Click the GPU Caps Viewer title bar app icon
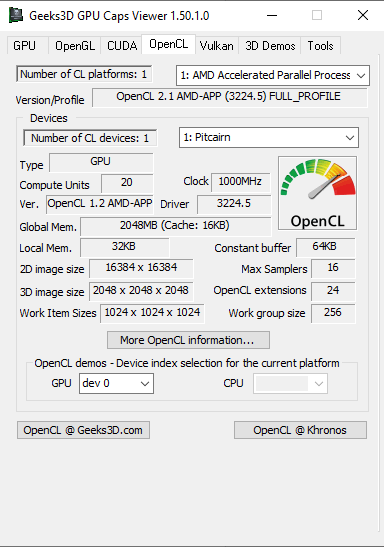The width and height of the screenshot is (384, 547). [x=16, y=15]
